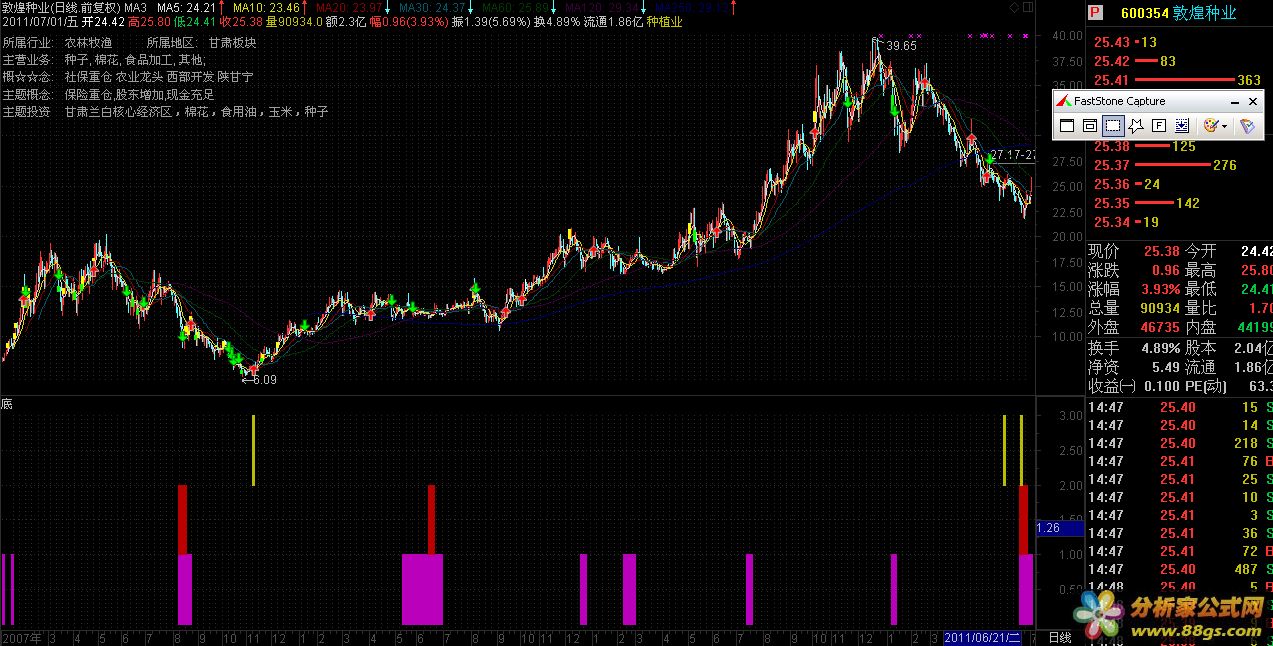Viewport: 1273px width, 646px height.
Task: Click the 2011/06/21/二 date marker
Action: (982, 637)
